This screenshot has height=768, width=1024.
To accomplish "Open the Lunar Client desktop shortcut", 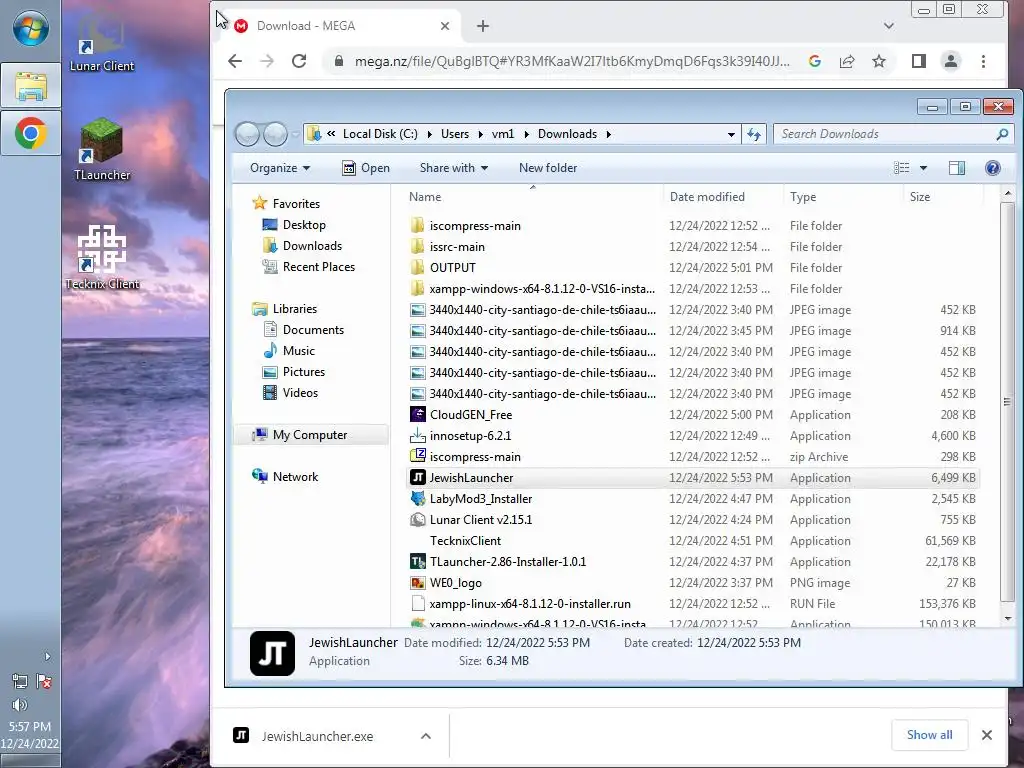I will pos(102,40).
